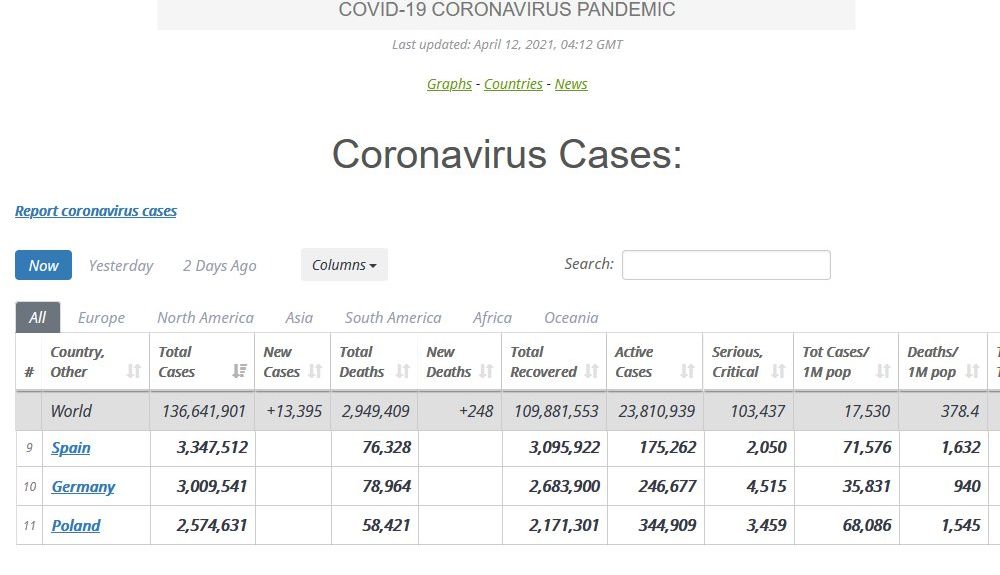This screenshot has width=1000, height=575.
Task: Open the Spain country link
Action: click(71, 448)
